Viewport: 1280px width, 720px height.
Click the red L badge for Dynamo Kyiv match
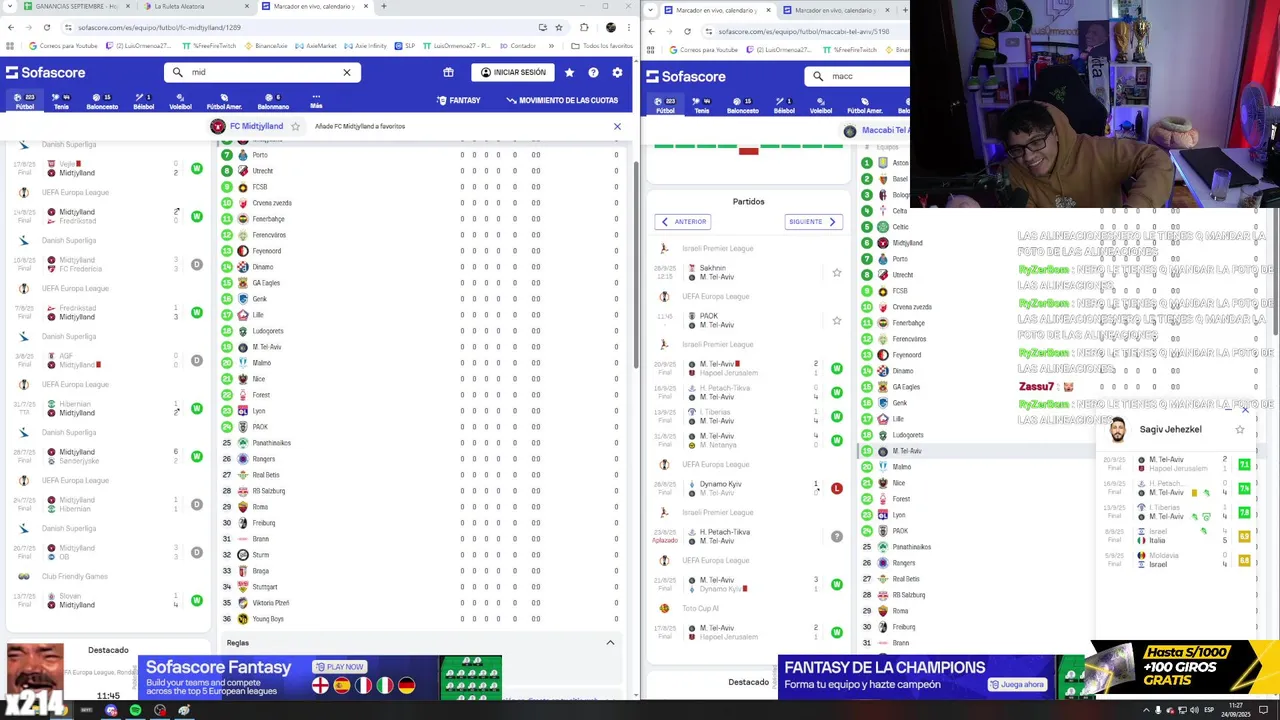click(x=837, y=488)
